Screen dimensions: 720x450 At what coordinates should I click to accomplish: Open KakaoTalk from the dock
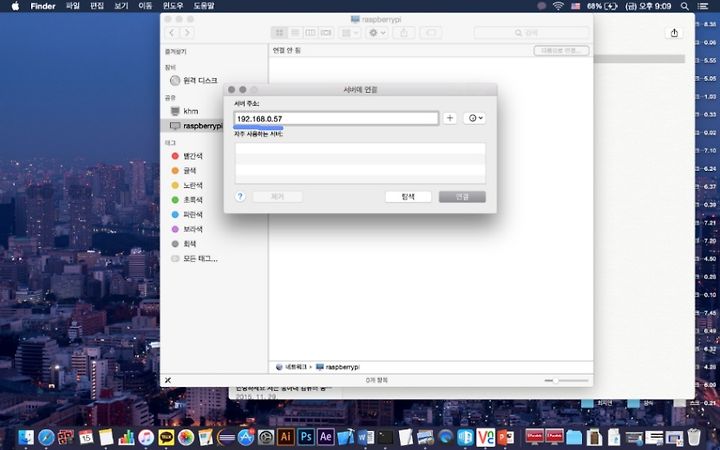tap(166, 437)
